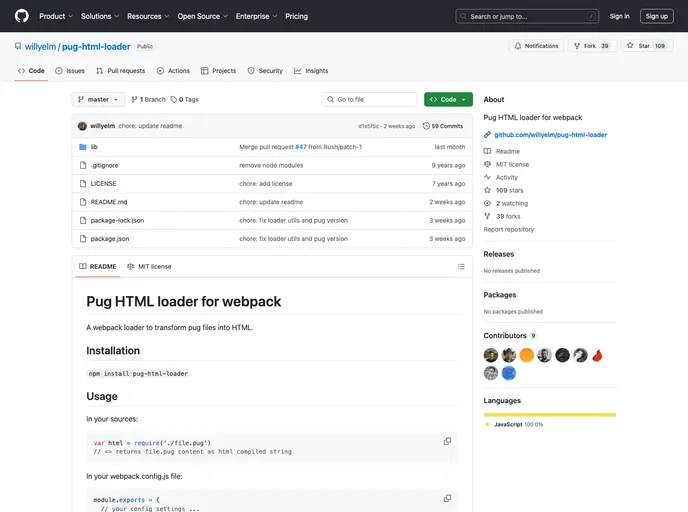Click the Notifications bell button

[x=536, y=46]
